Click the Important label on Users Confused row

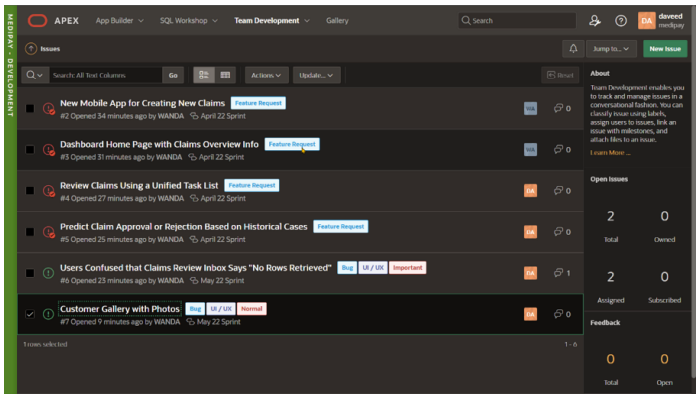coord(407,267)
